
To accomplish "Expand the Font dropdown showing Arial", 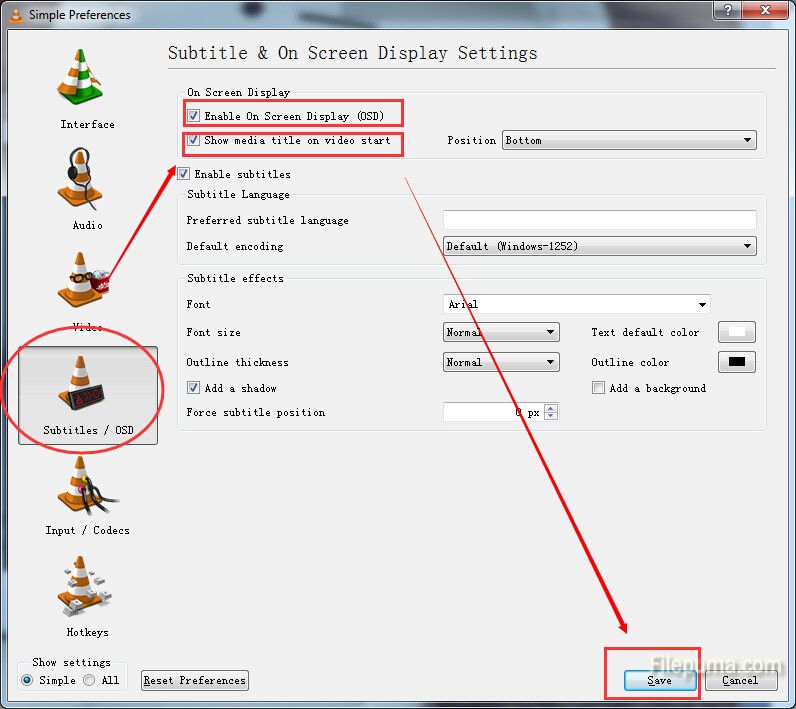I will tap(576, 304).
